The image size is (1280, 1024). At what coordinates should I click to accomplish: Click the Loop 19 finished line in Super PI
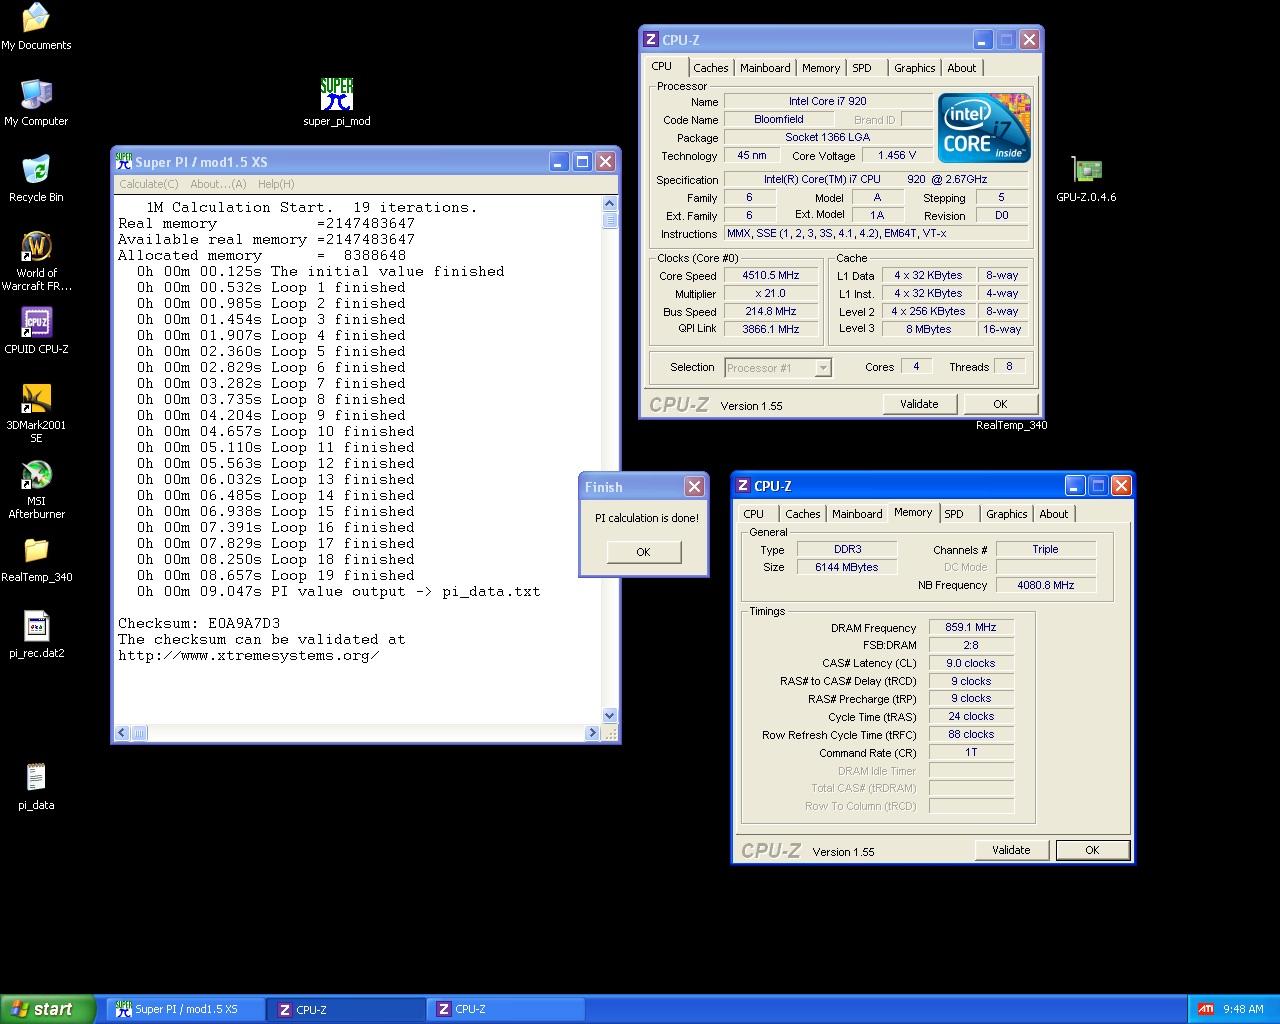[x=275, y=575]
